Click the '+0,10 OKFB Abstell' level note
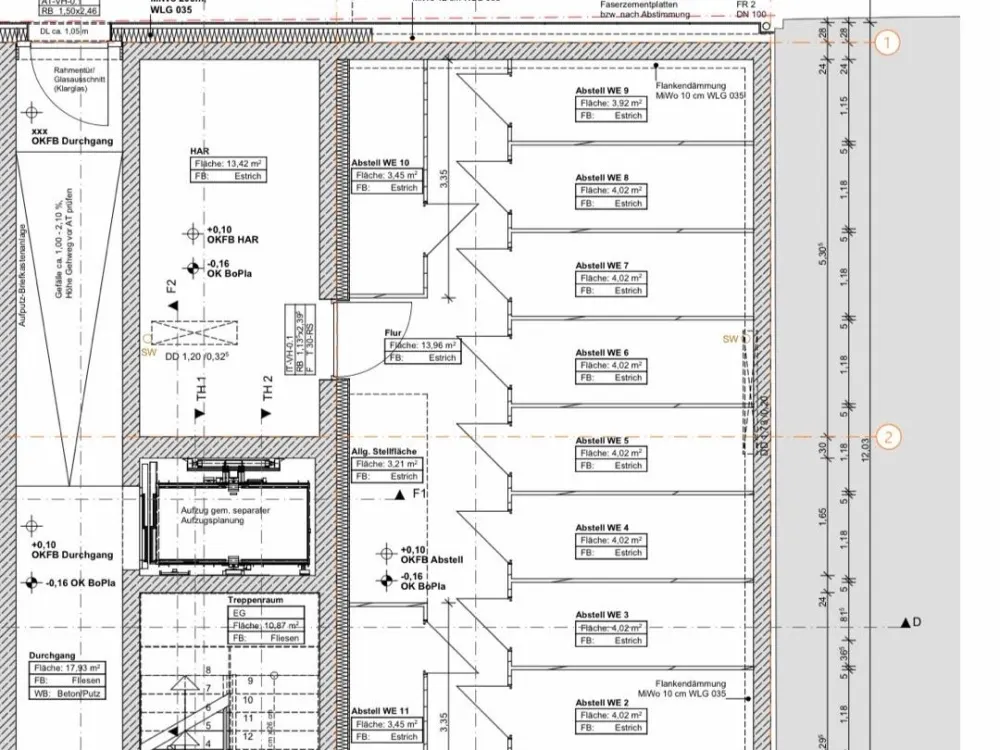Image resolution: width=1000 pixels, height=750 pixels. point(431,555)
